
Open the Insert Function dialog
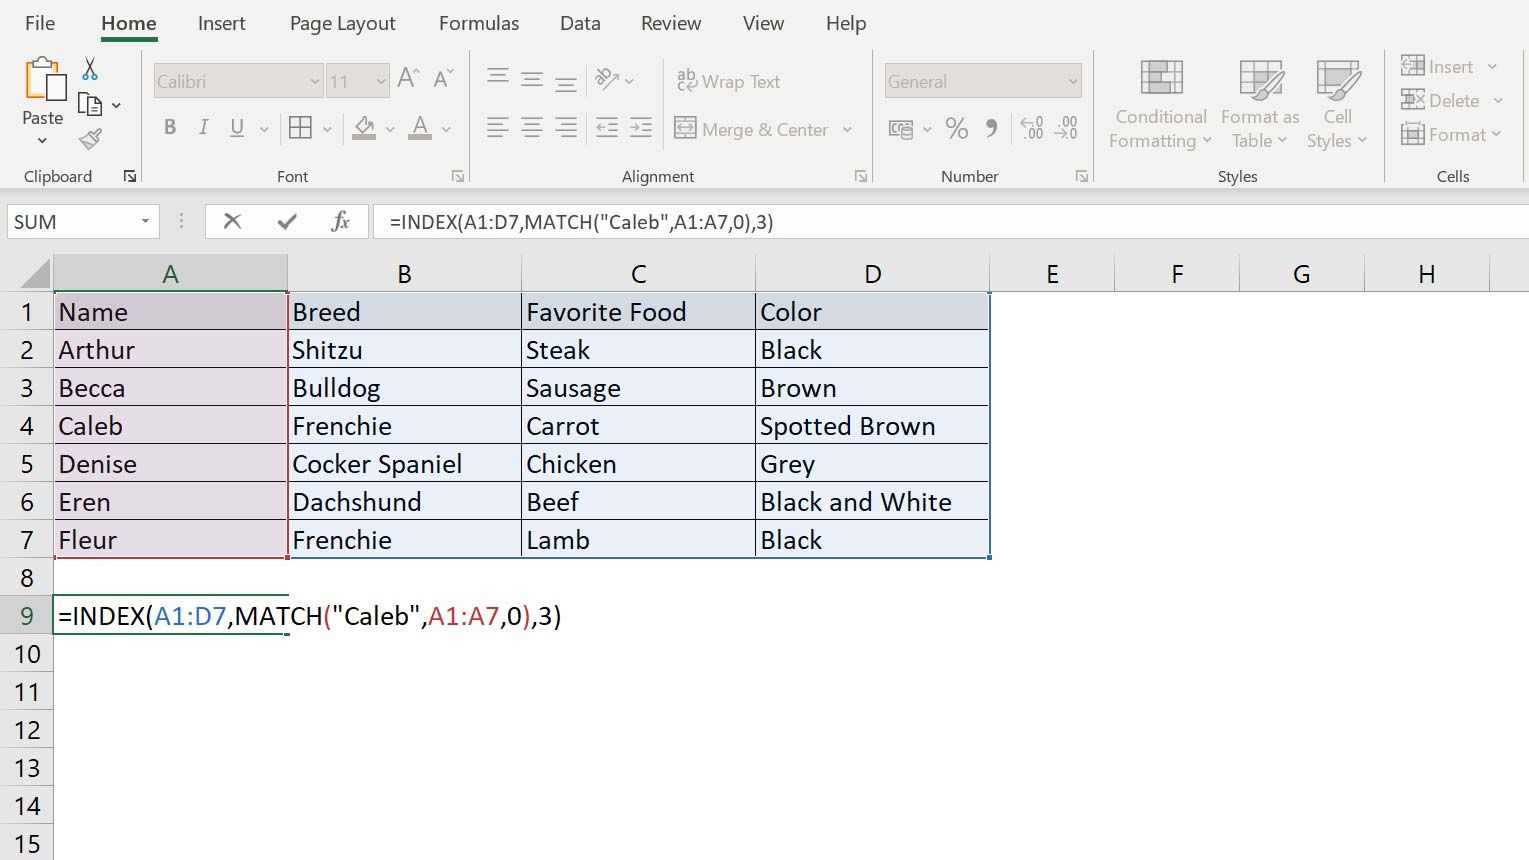(x=340, y=221)
